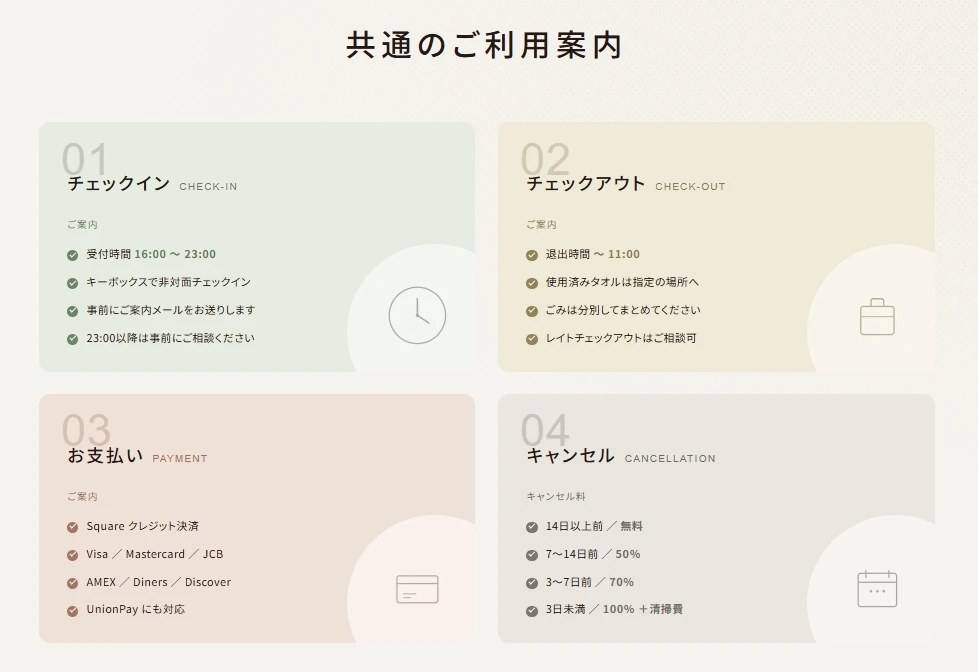
Task: Click the check icon beside キーボックスで非対面チェックイン
Action: (72, 283)
